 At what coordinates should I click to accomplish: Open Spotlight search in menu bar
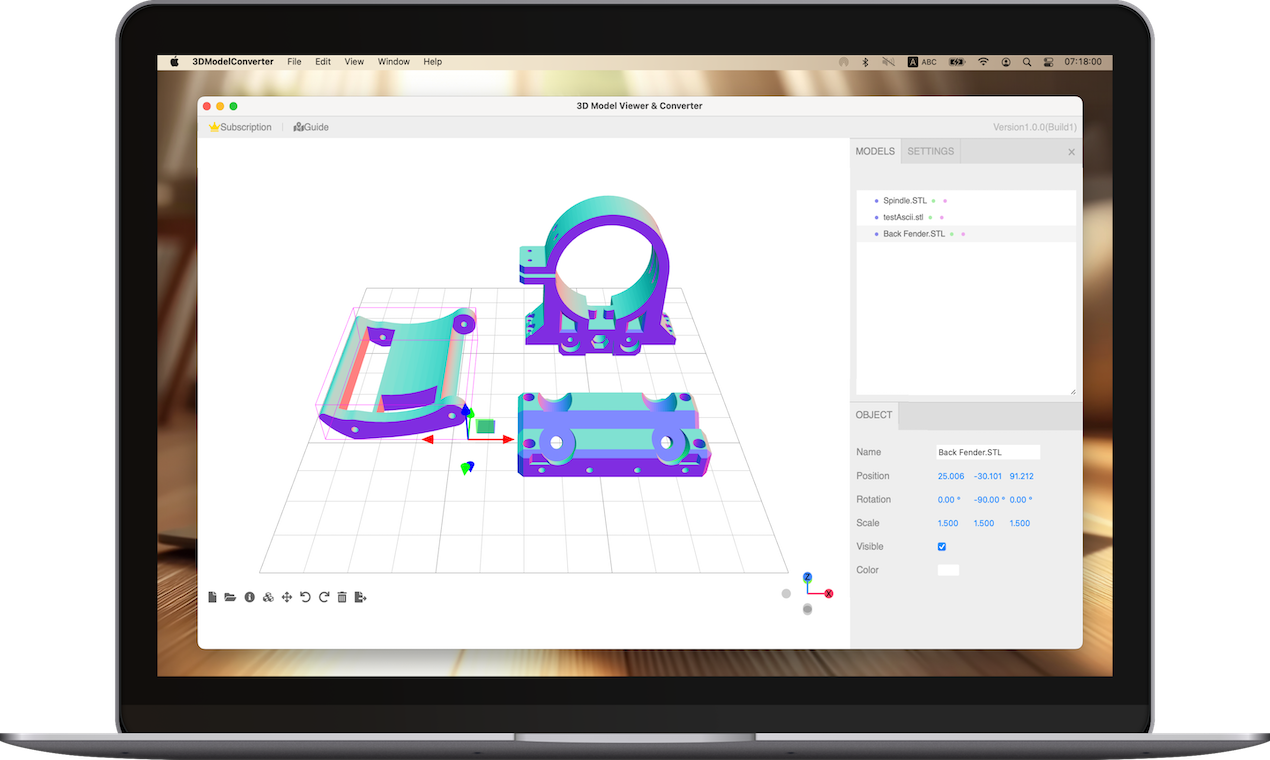click(x=1027, y=62)
